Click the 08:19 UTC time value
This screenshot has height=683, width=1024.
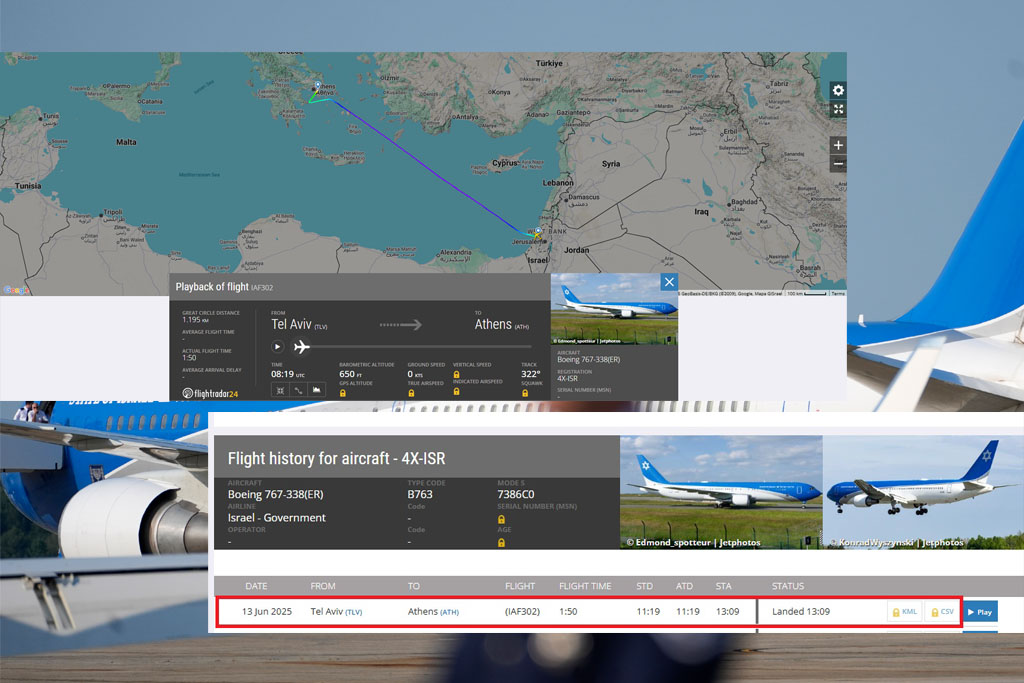tap(287, 374)
